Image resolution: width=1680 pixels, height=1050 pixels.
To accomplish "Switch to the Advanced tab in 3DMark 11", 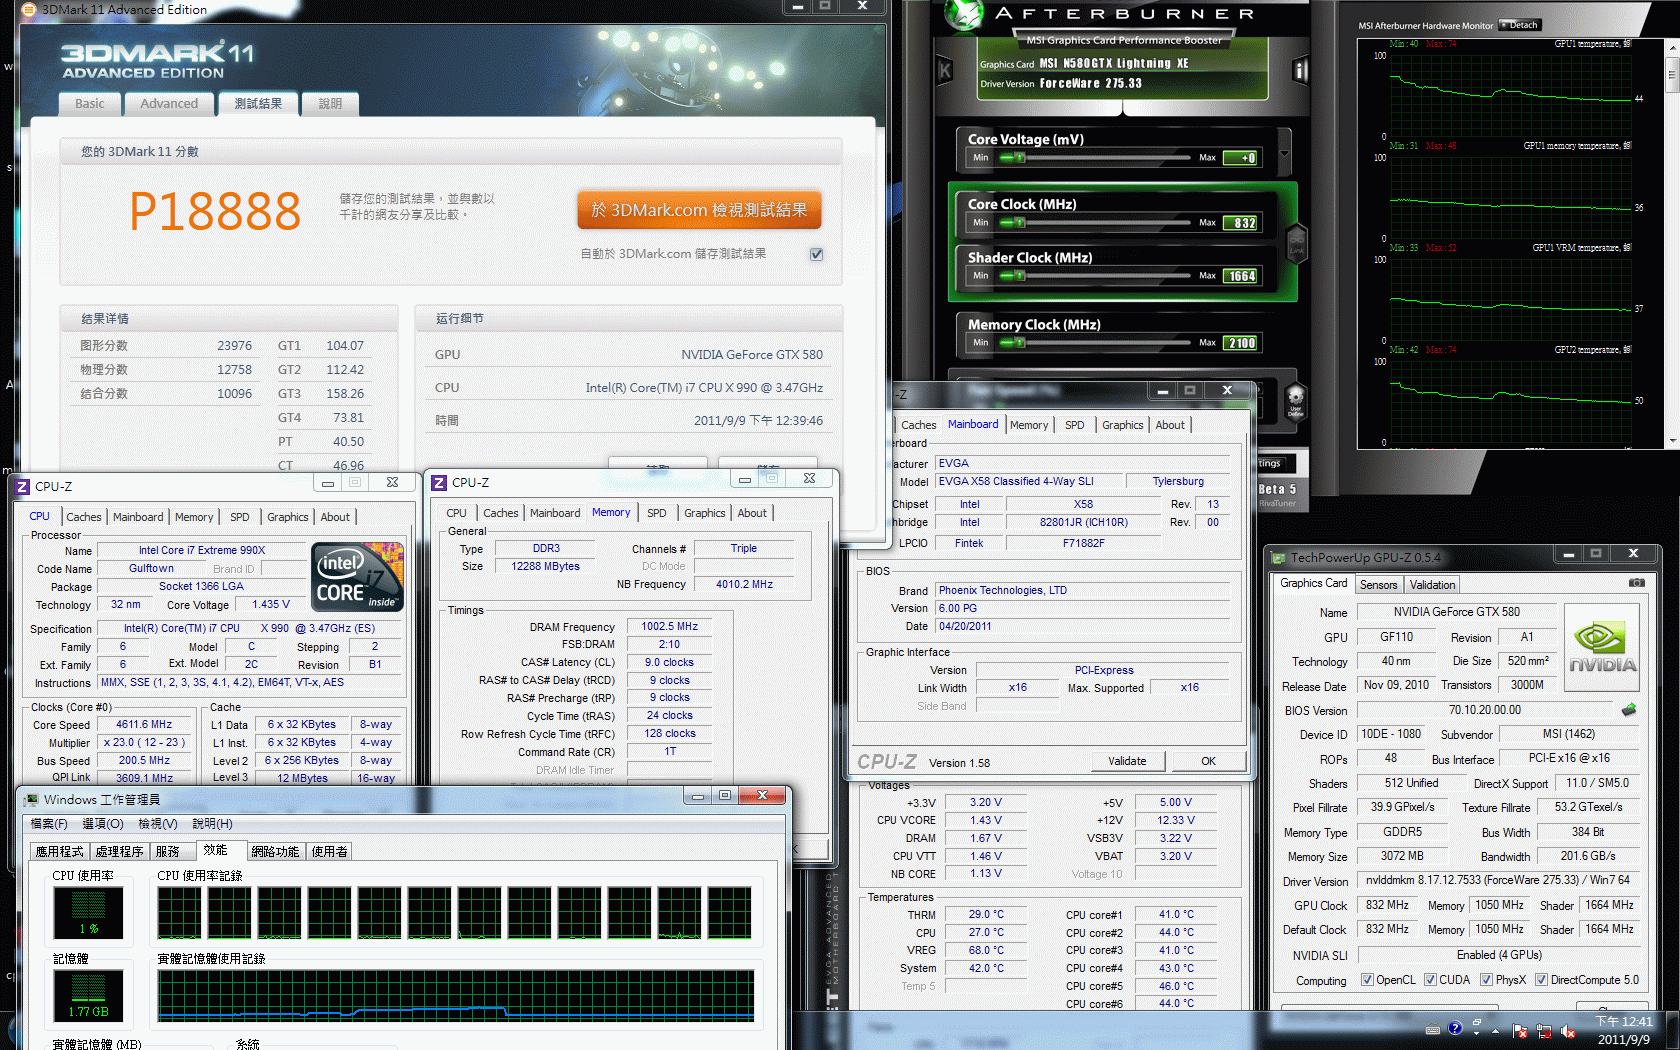I will 169,104.
